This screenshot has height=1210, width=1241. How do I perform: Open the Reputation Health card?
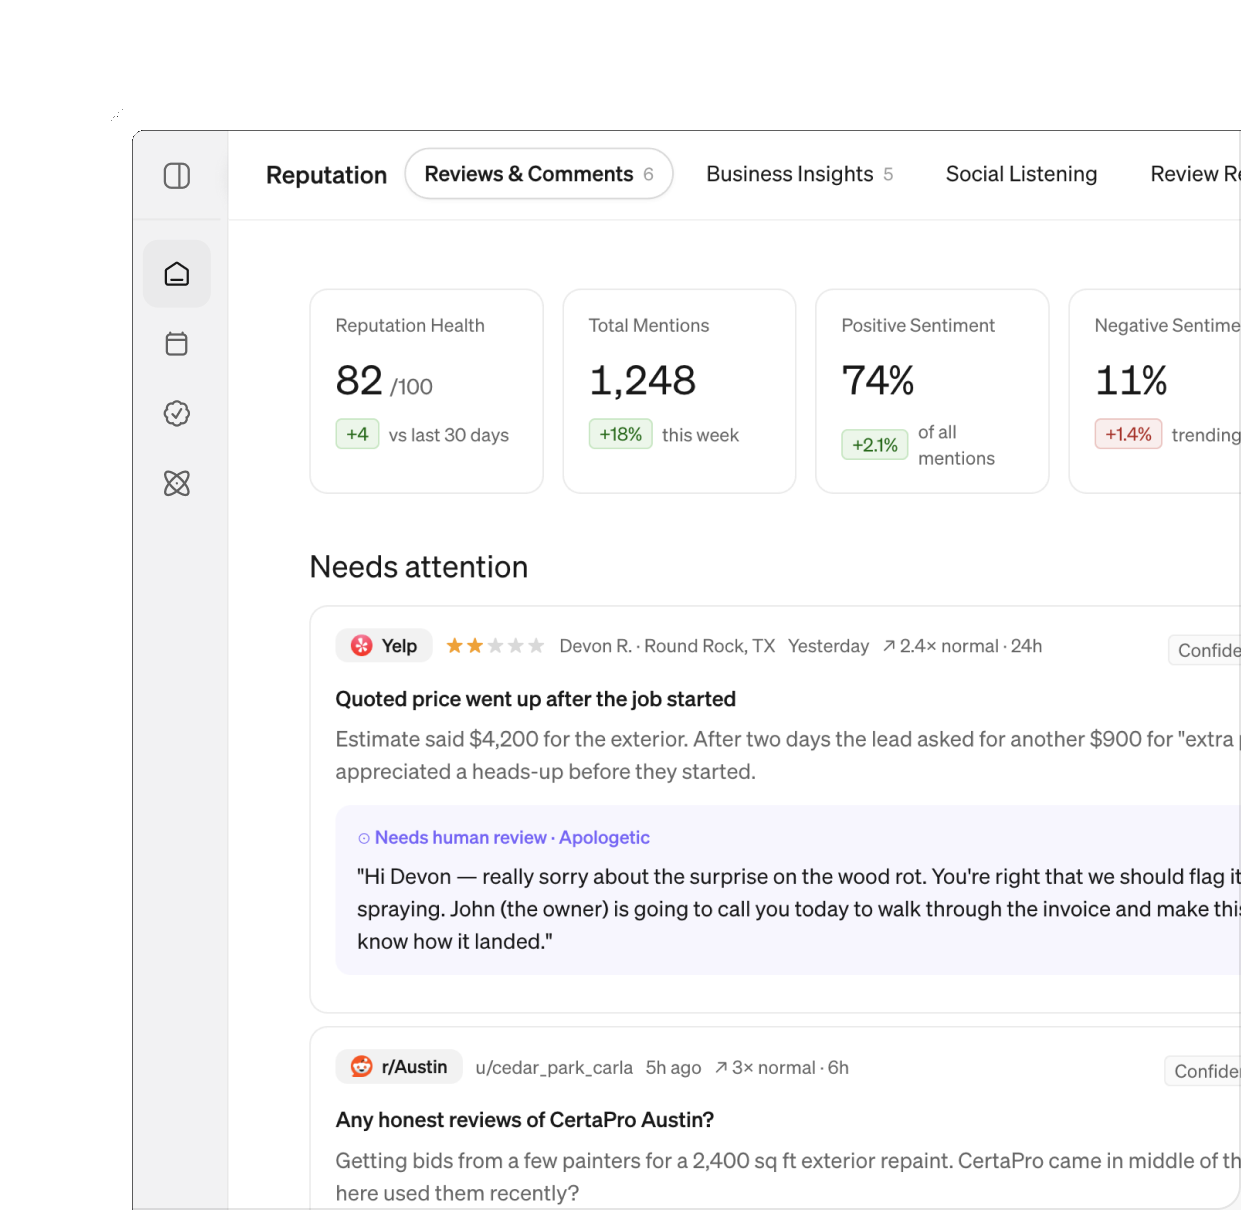click(427, 391)
